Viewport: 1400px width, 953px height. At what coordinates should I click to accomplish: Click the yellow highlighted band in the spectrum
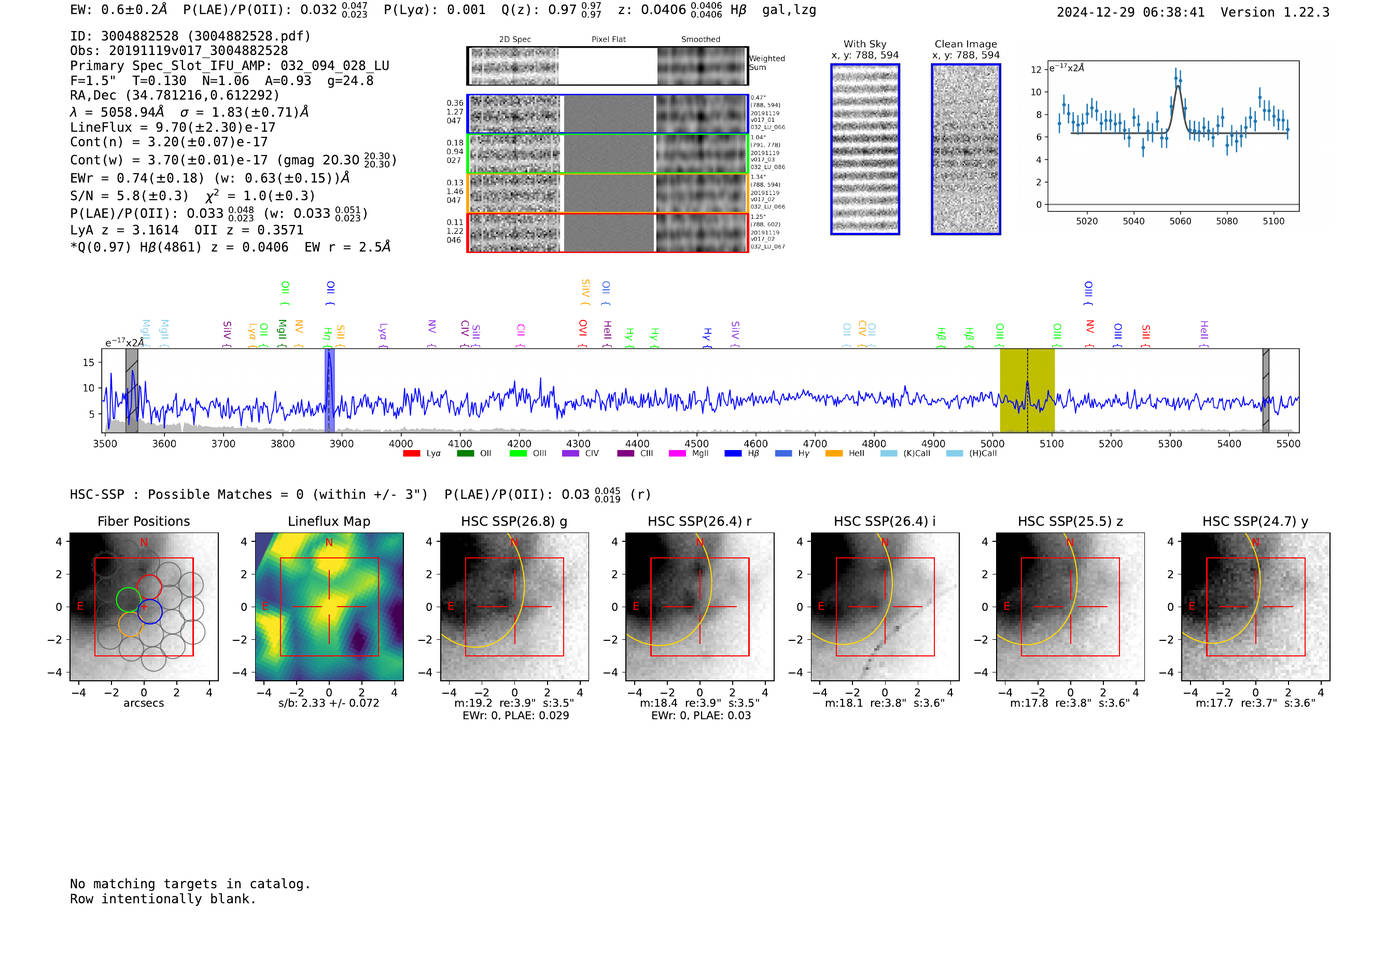(1027, 391)
